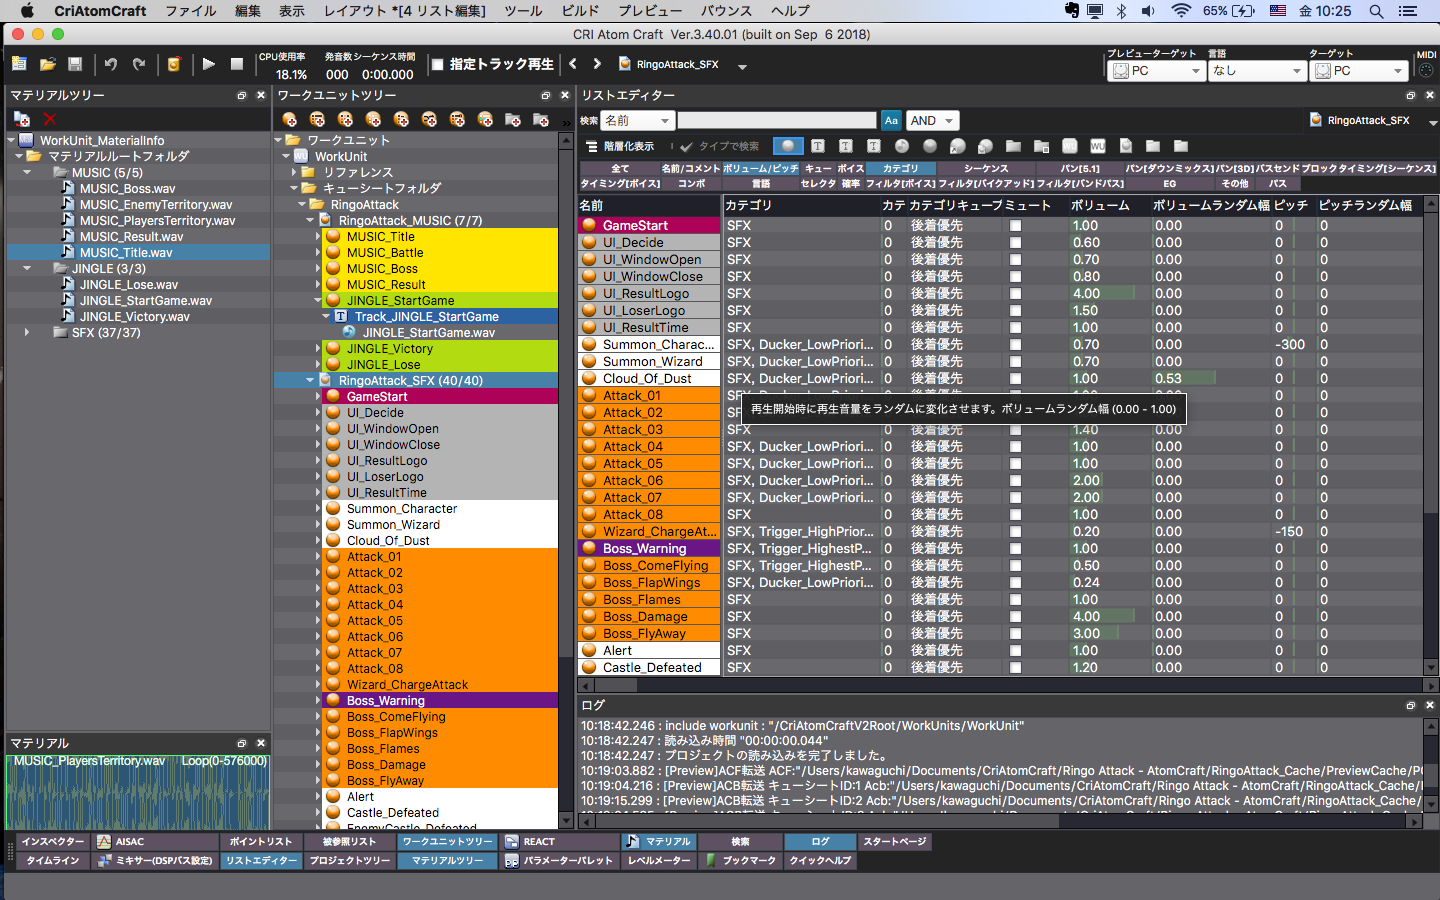1440x900 pixels.
Task: Open the ファイル menu
Action: 190,11
